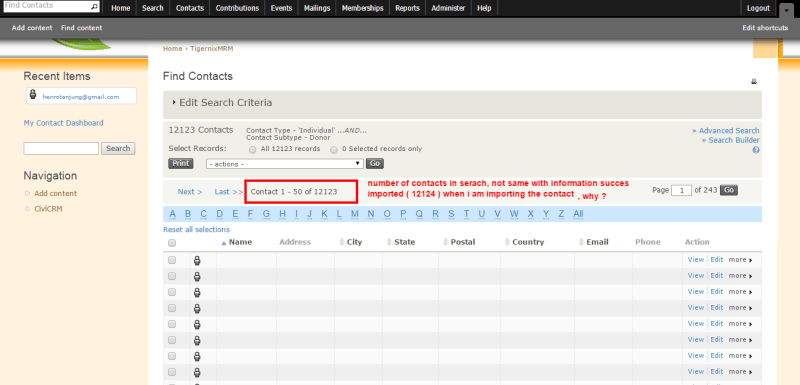Open the actions dropdown
The width and height of the screenshot is (800, 385).
point(285,164)
